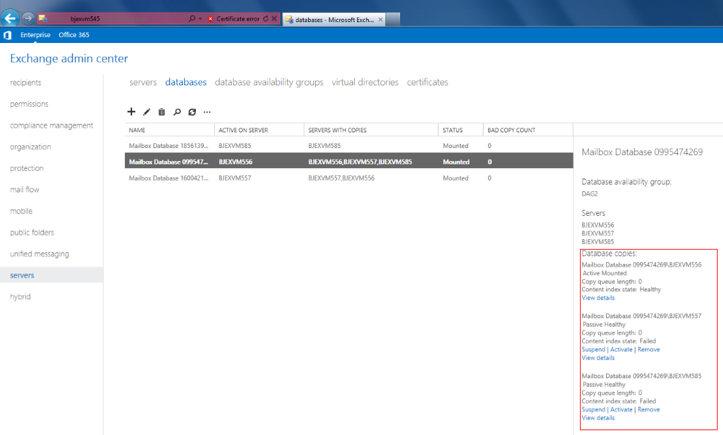Click the Certificate error warning

[x=234, y=19]
